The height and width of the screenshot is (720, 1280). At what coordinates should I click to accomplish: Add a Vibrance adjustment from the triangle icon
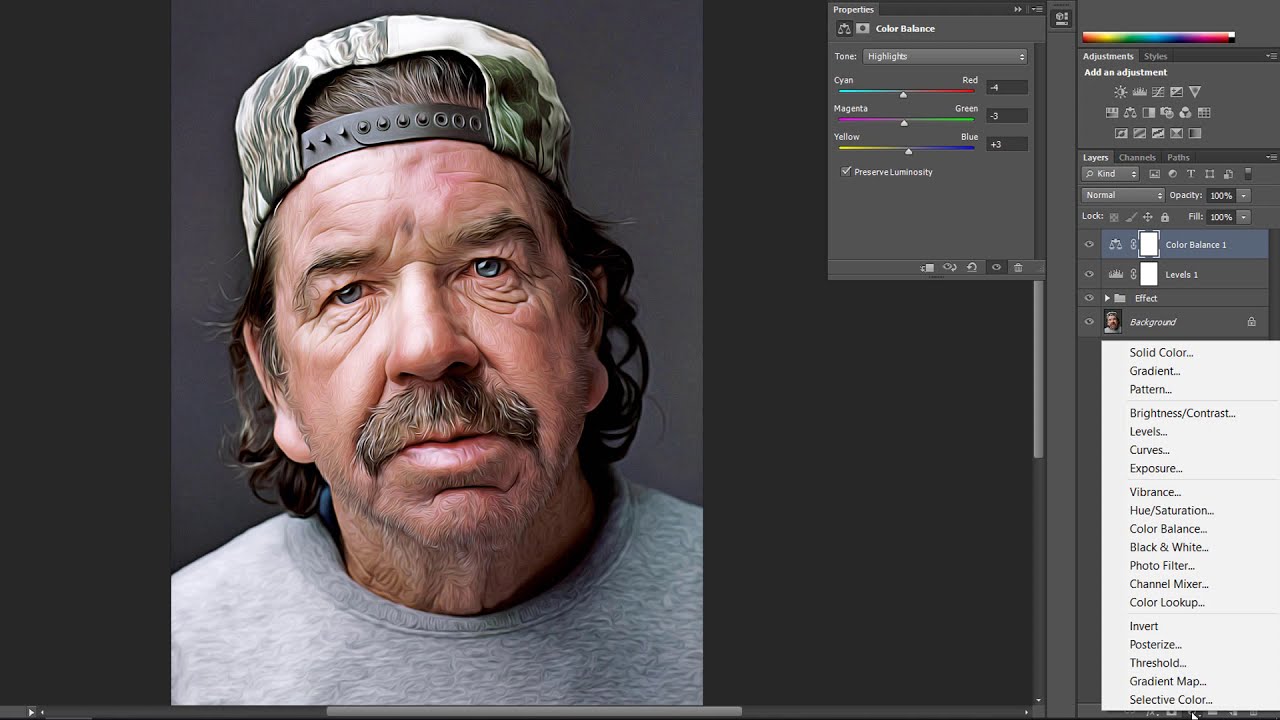[1195, 92]
